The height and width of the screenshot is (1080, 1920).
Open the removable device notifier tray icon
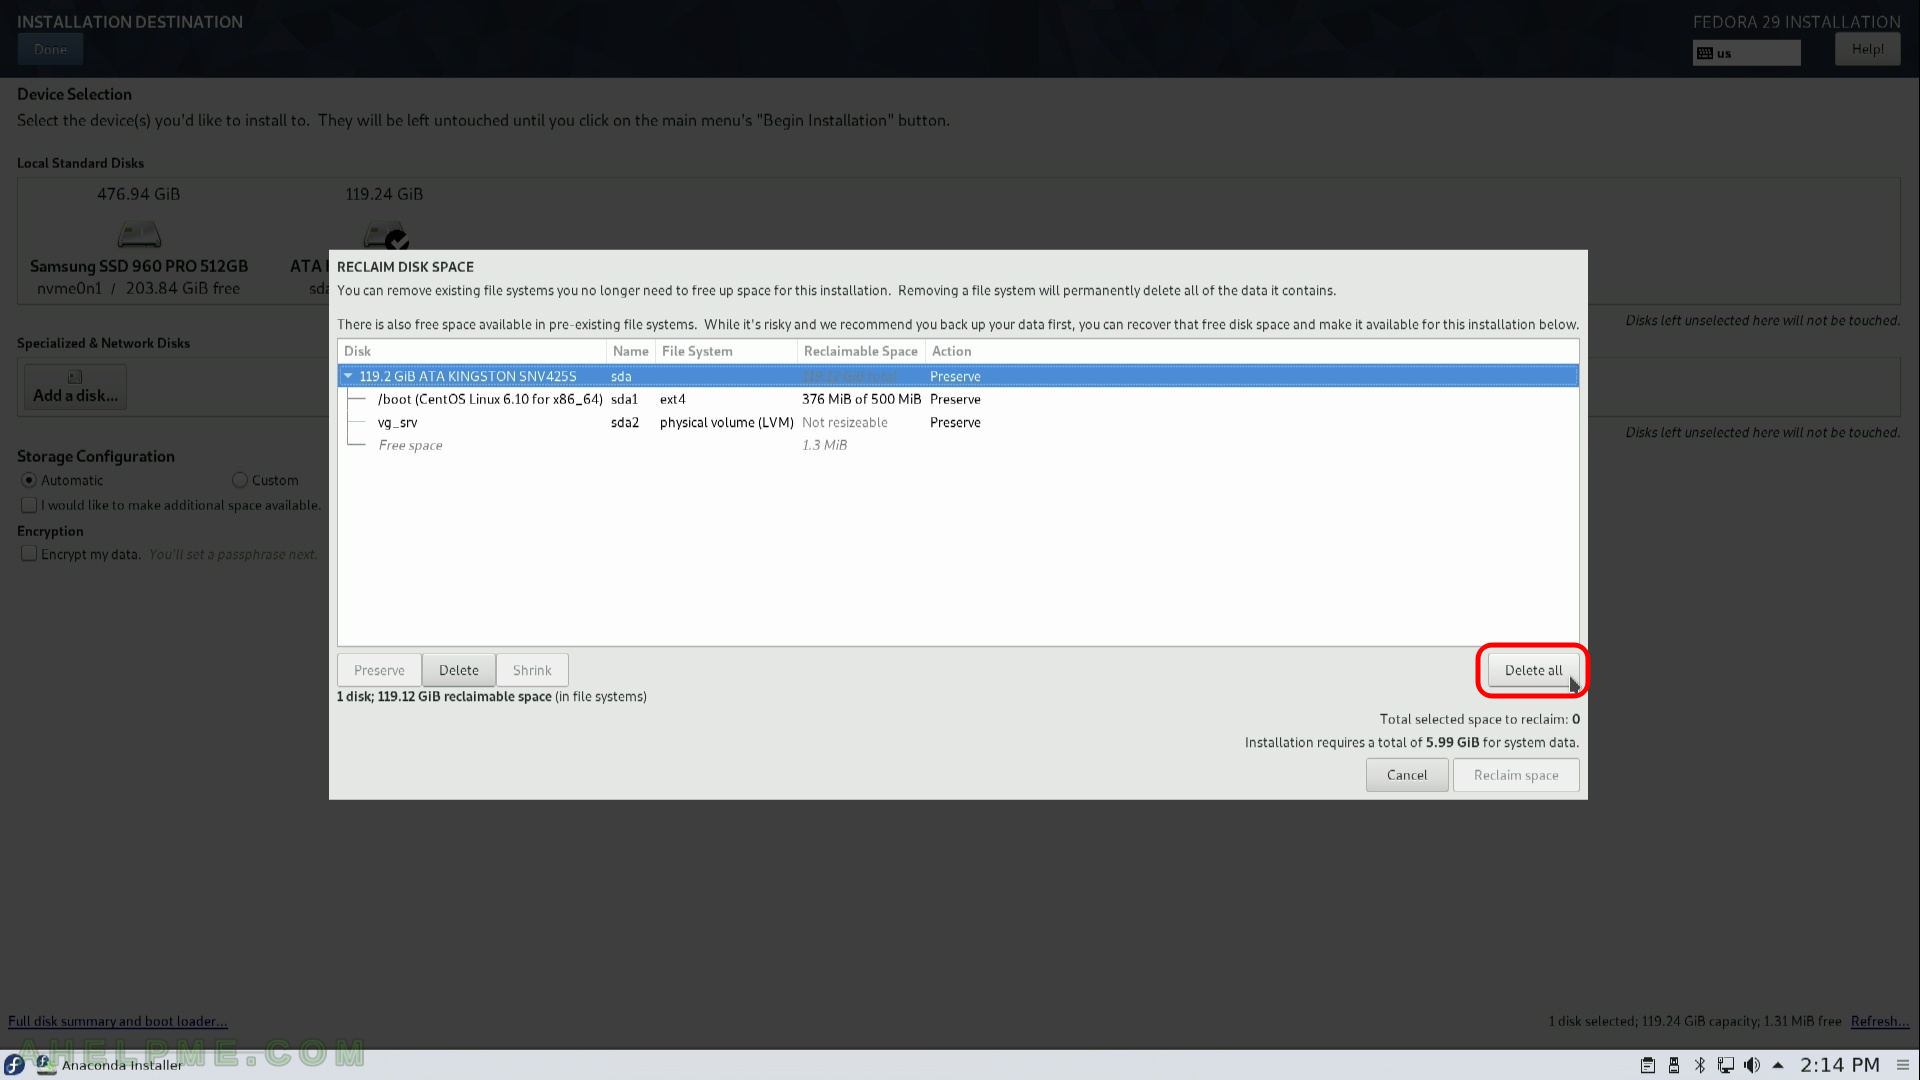pyautogui.click(x=1674, y=1065)
